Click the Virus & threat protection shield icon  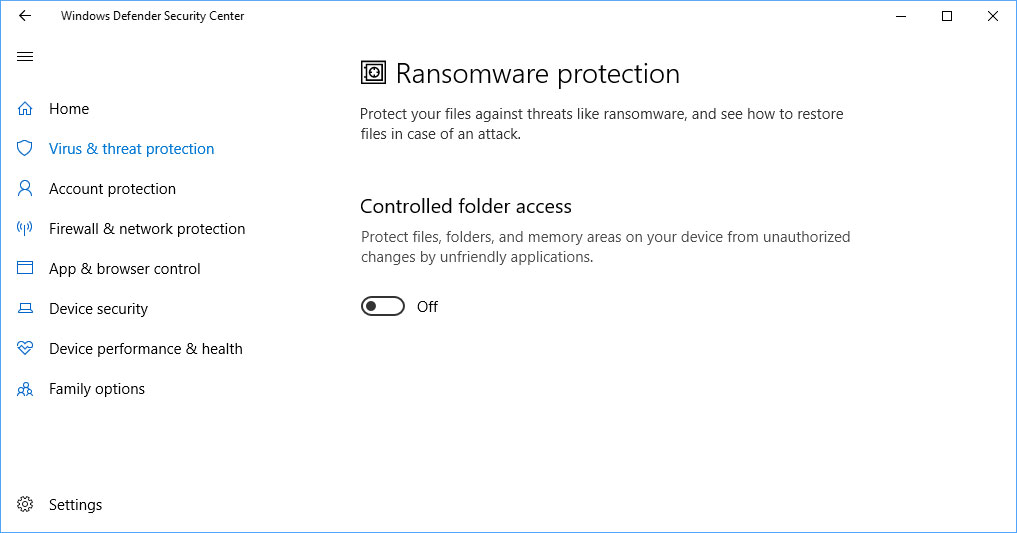pyautogui.click(x=25, y=149)
